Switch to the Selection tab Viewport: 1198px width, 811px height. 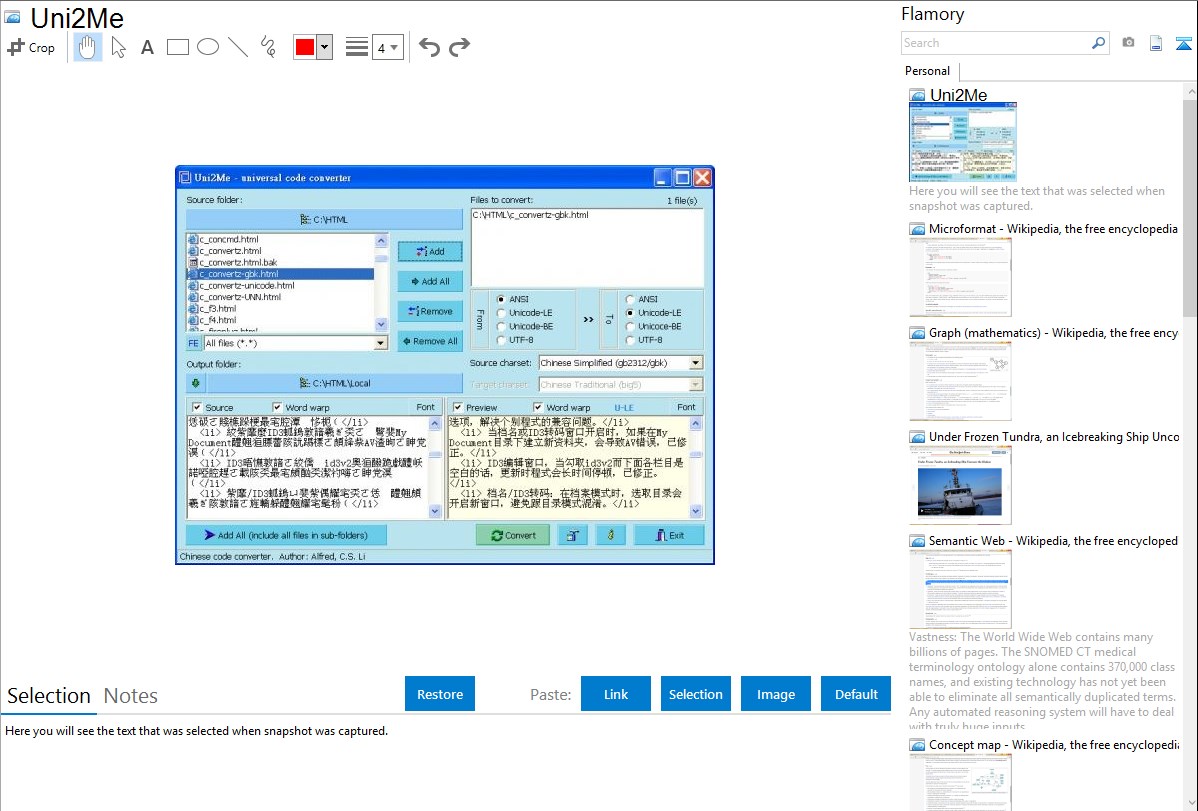(x=49, y=696)
